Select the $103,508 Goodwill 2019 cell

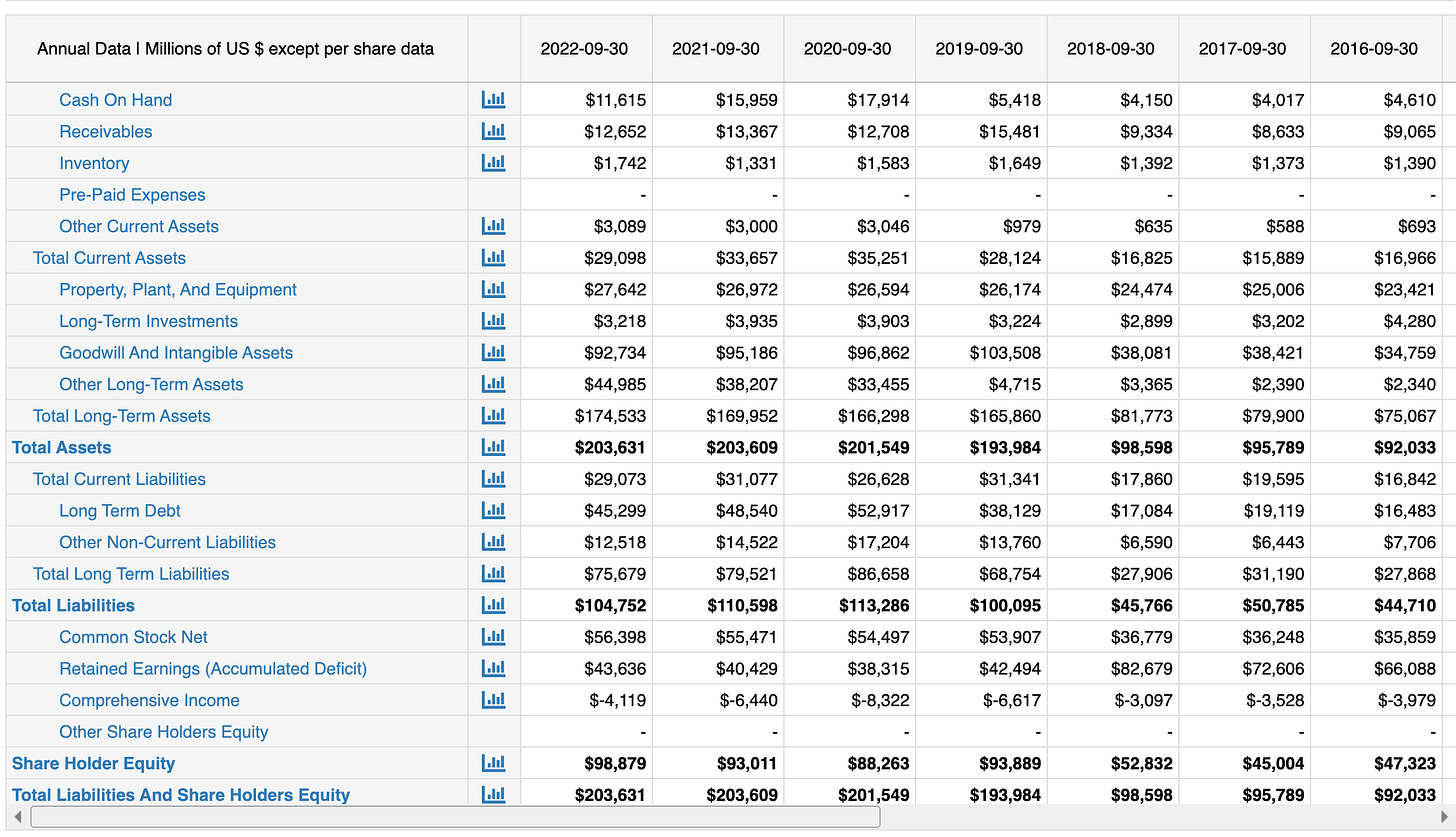(982, 353)
